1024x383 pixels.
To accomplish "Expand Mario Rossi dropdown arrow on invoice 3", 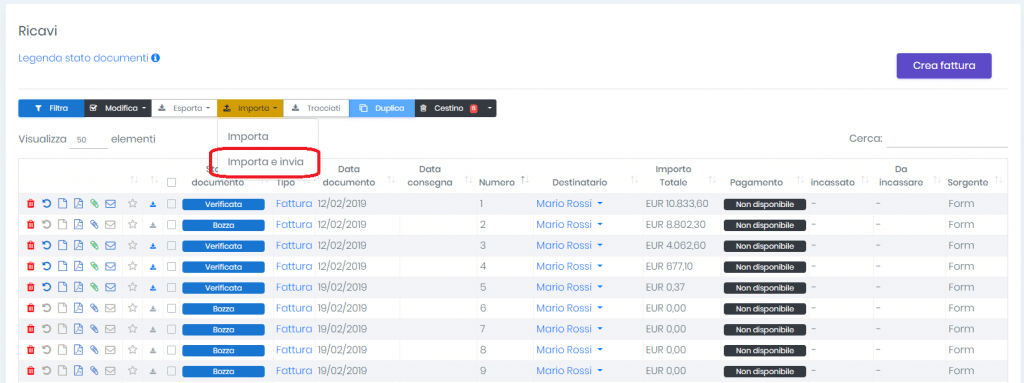I will [600, 246].
